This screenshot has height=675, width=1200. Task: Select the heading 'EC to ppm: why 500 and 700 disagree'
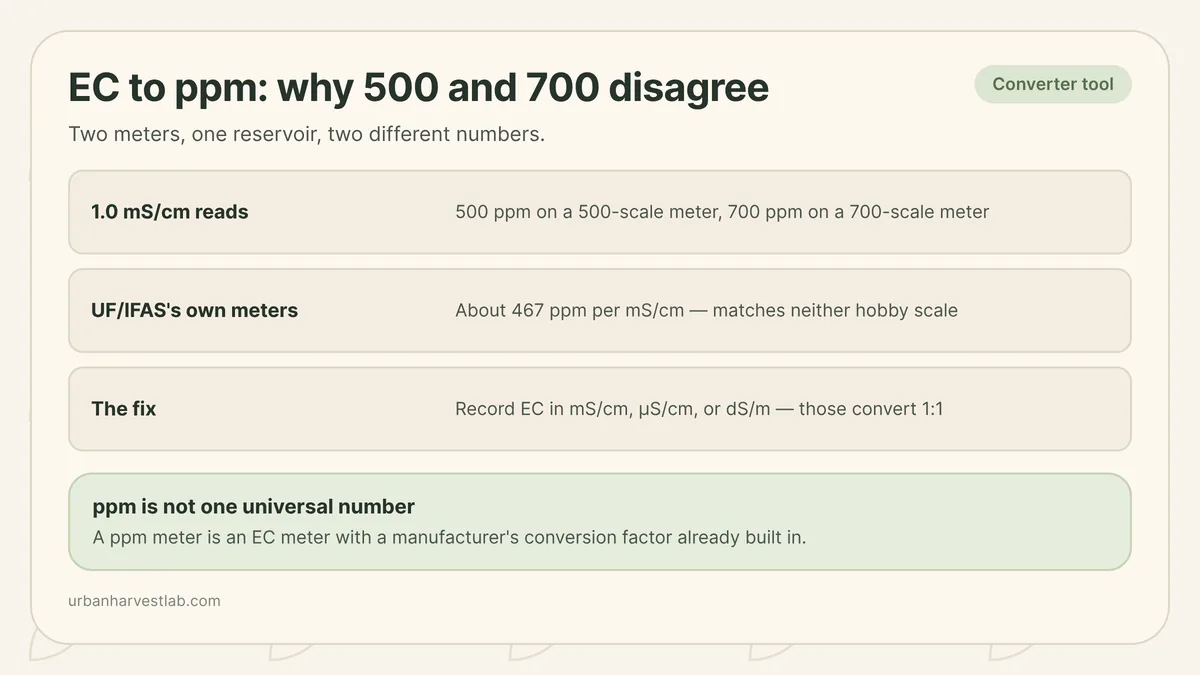point(418,89)
